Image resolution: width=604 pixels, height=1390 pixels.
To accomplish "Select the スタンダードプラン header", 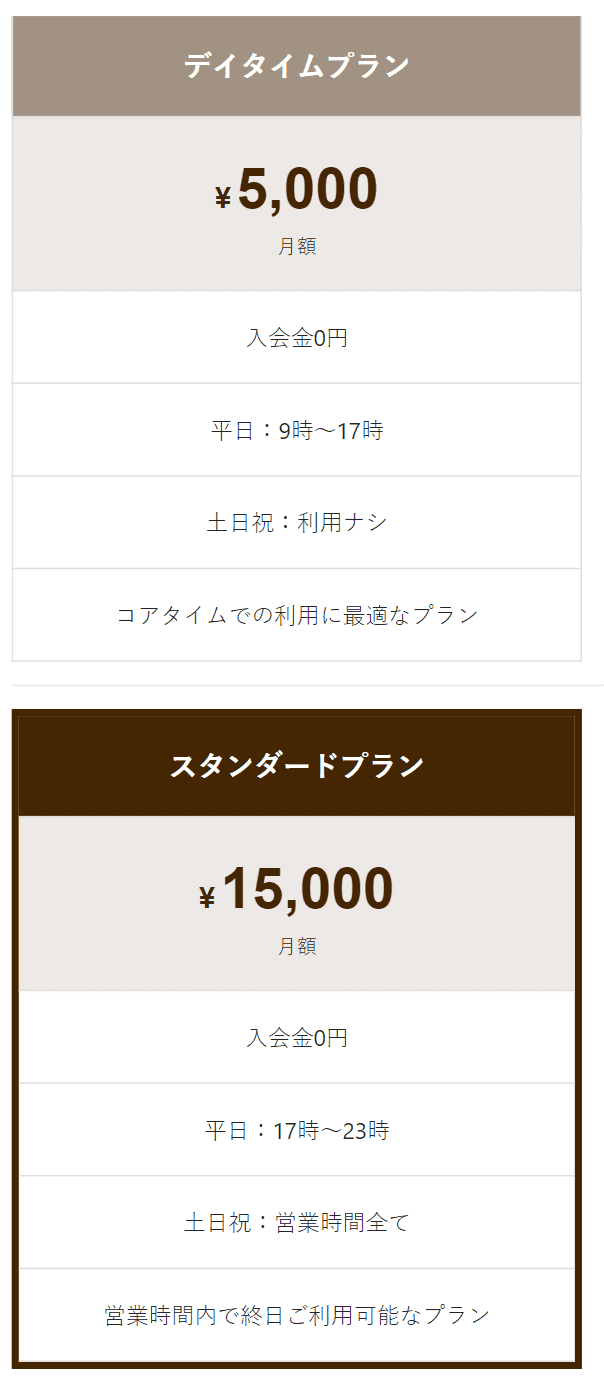I will [296, 766].
